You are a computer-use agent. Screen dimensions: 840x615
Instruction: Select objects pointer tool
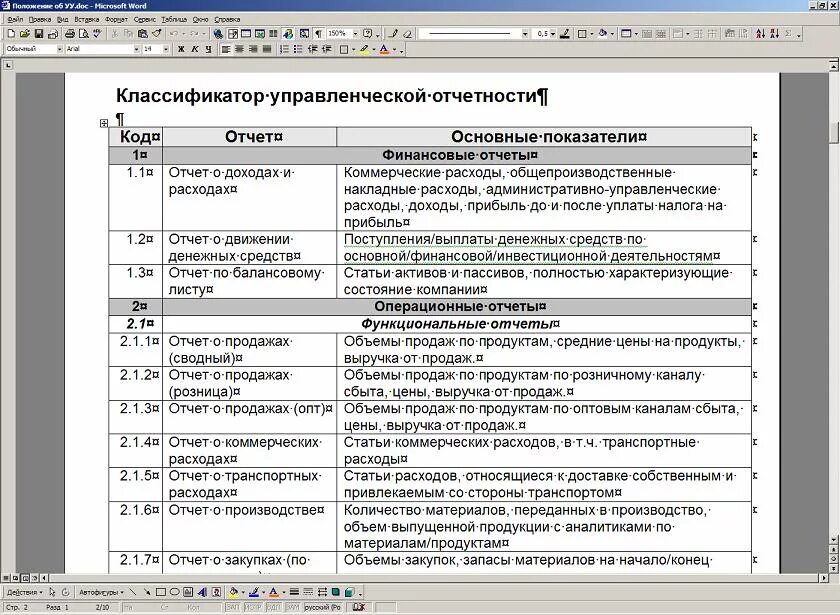pyautogui.click(x=52, y=592)
